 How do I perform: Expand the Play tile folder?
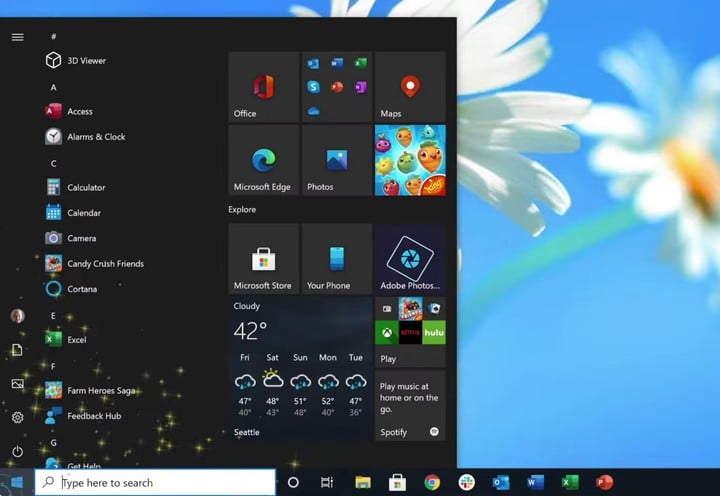(410, 333)
